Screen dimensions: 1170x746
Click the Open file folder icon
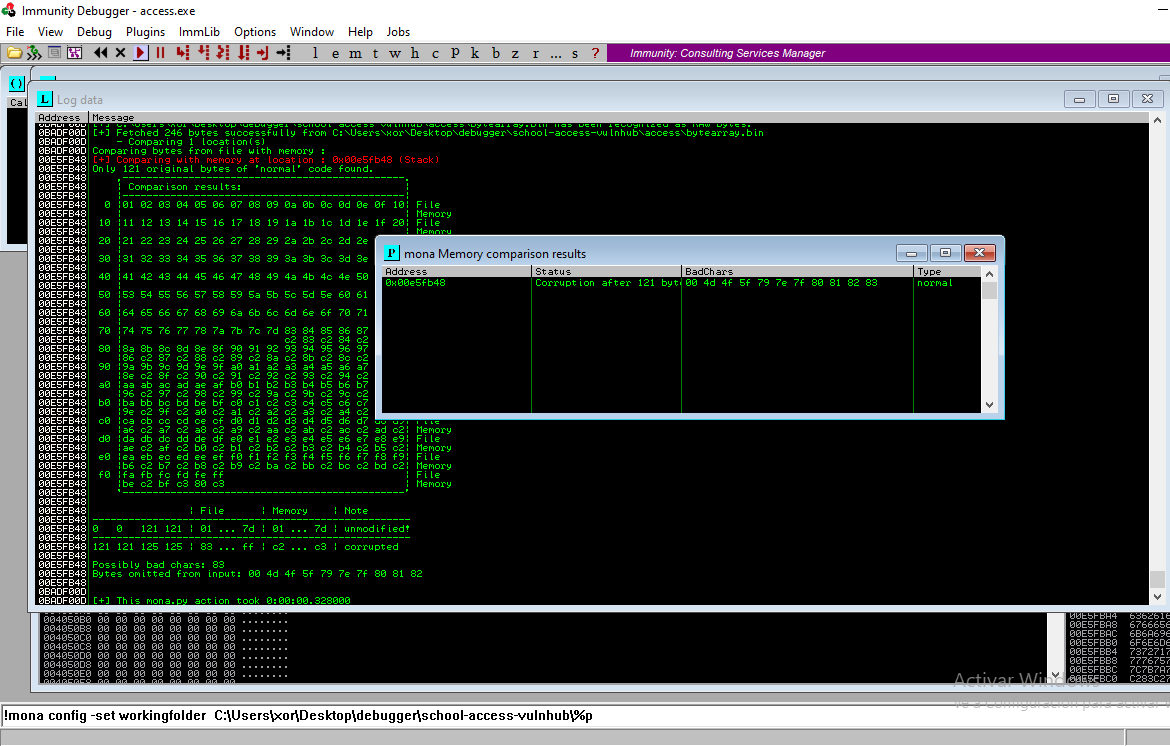[x=15, y=53]
